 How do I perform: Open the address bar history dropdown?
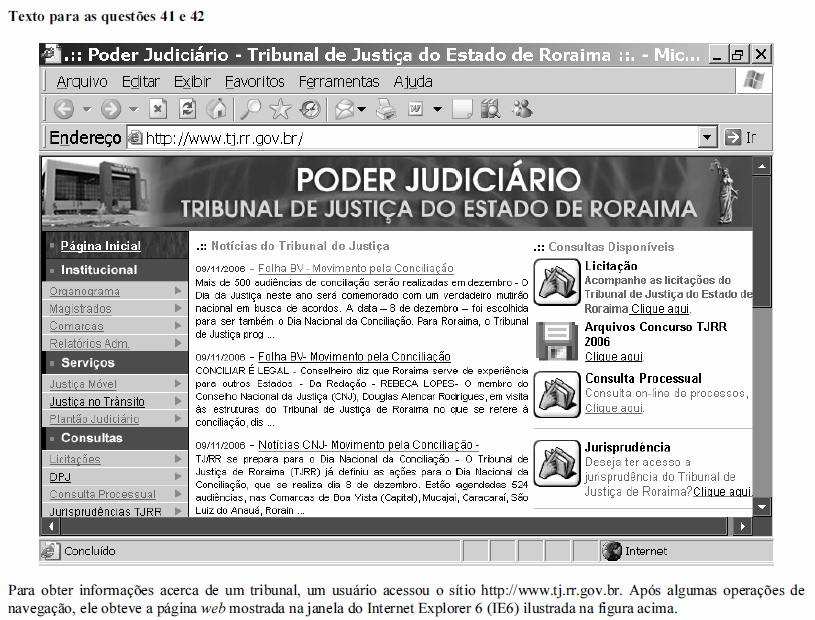(707, 137)
